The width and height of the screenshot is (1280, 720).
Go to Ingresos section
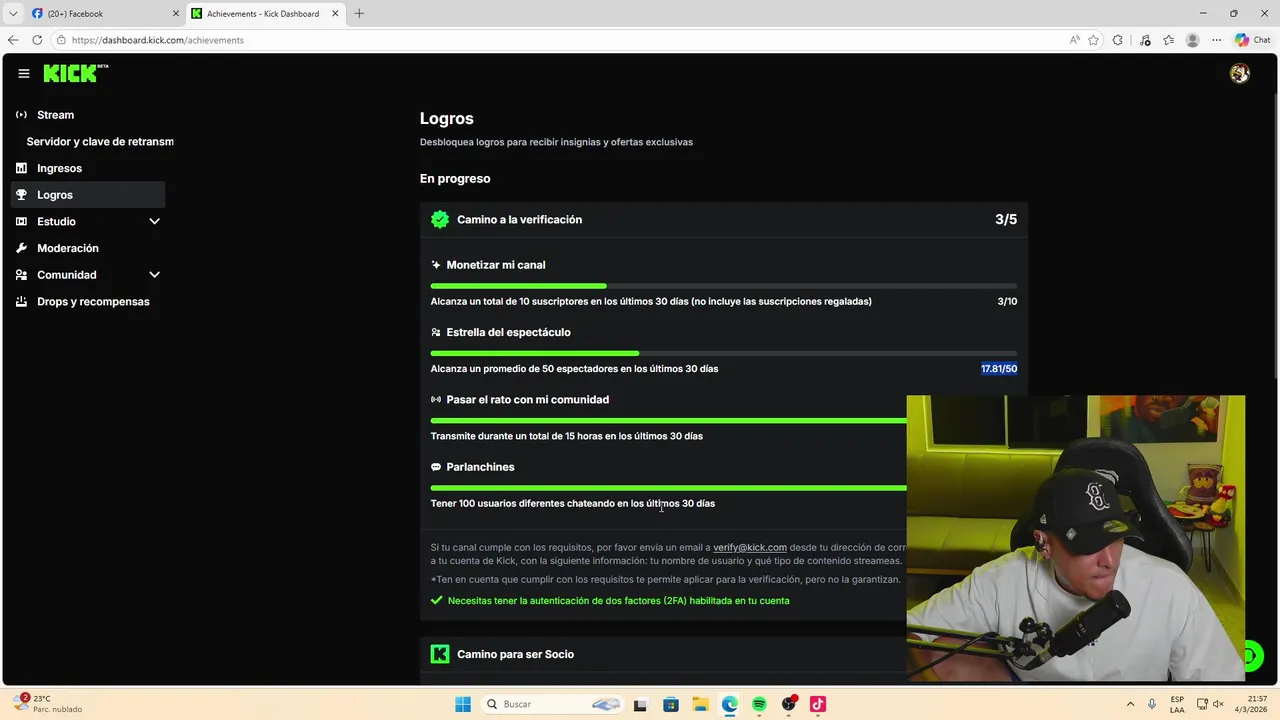click(x=88, y=168)
